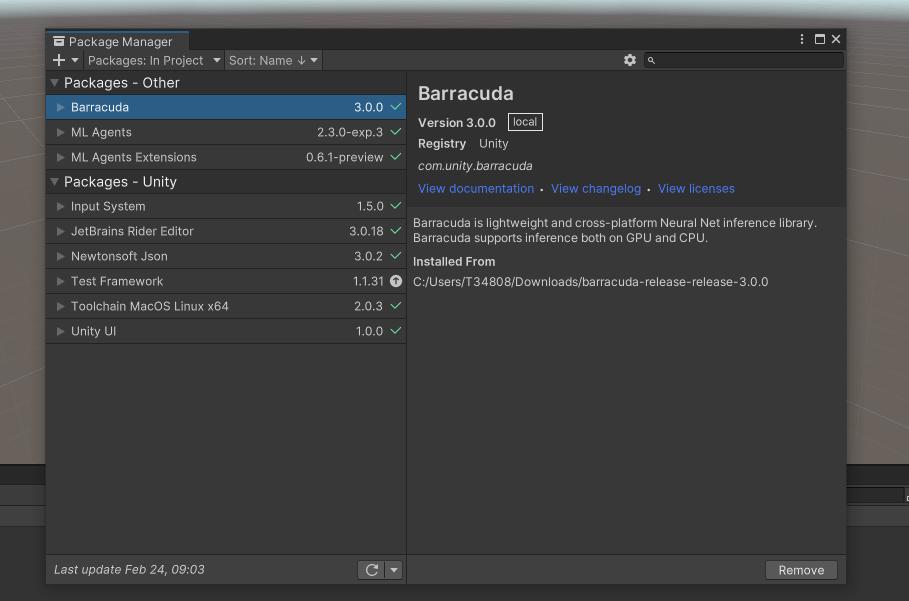Click the 2.3.0-exp.3 version number
Screen dimensions: 909x601
[x=350, y=132]
